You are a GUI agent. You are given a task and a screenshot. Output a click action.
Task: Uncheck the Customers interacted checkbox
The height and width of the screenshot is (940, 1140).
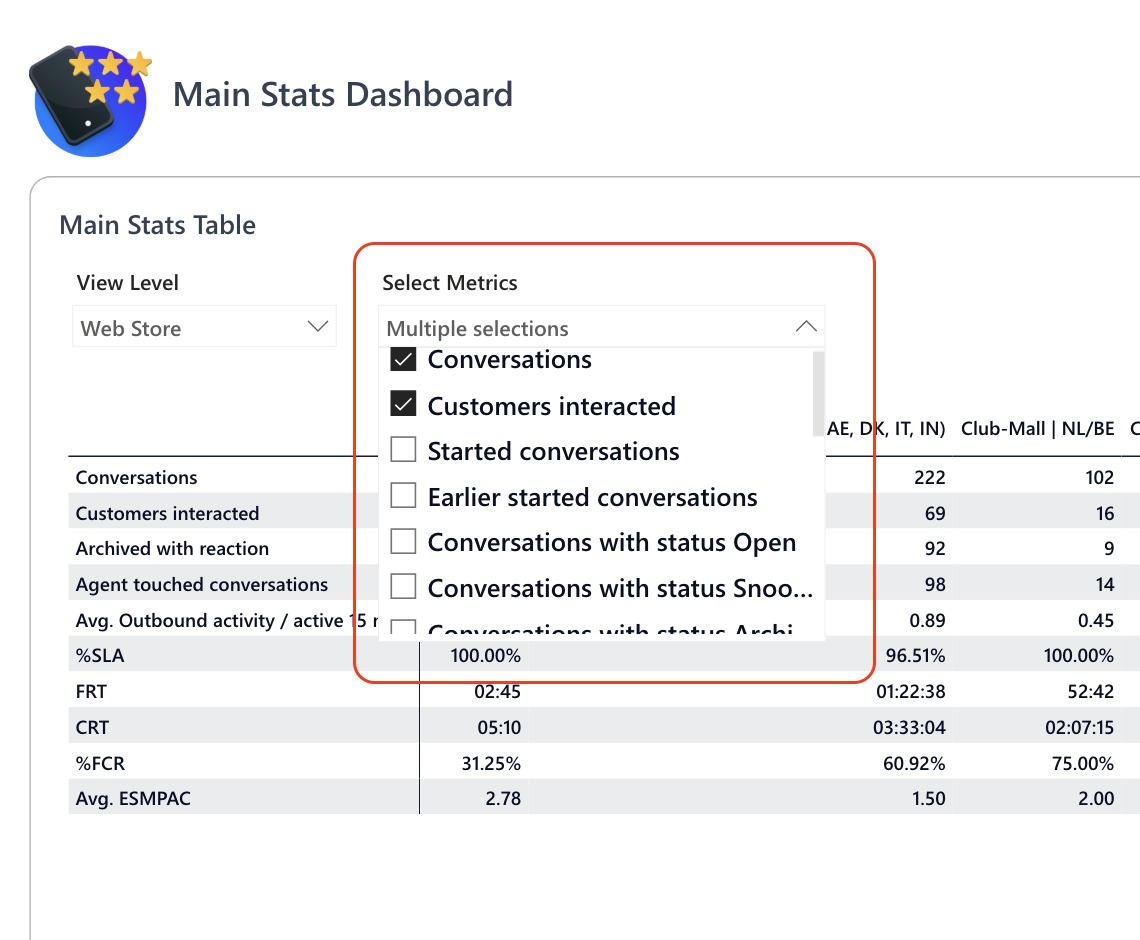pyautogui.click(x=403, y=406)
